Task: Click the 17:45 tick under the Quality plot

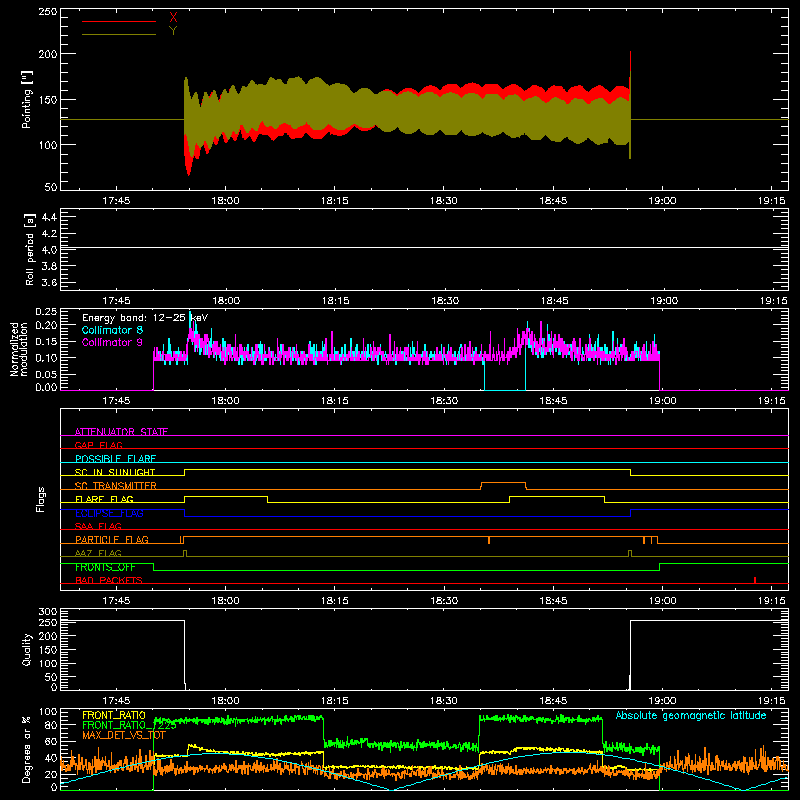Action: click(x=116, y=701)
